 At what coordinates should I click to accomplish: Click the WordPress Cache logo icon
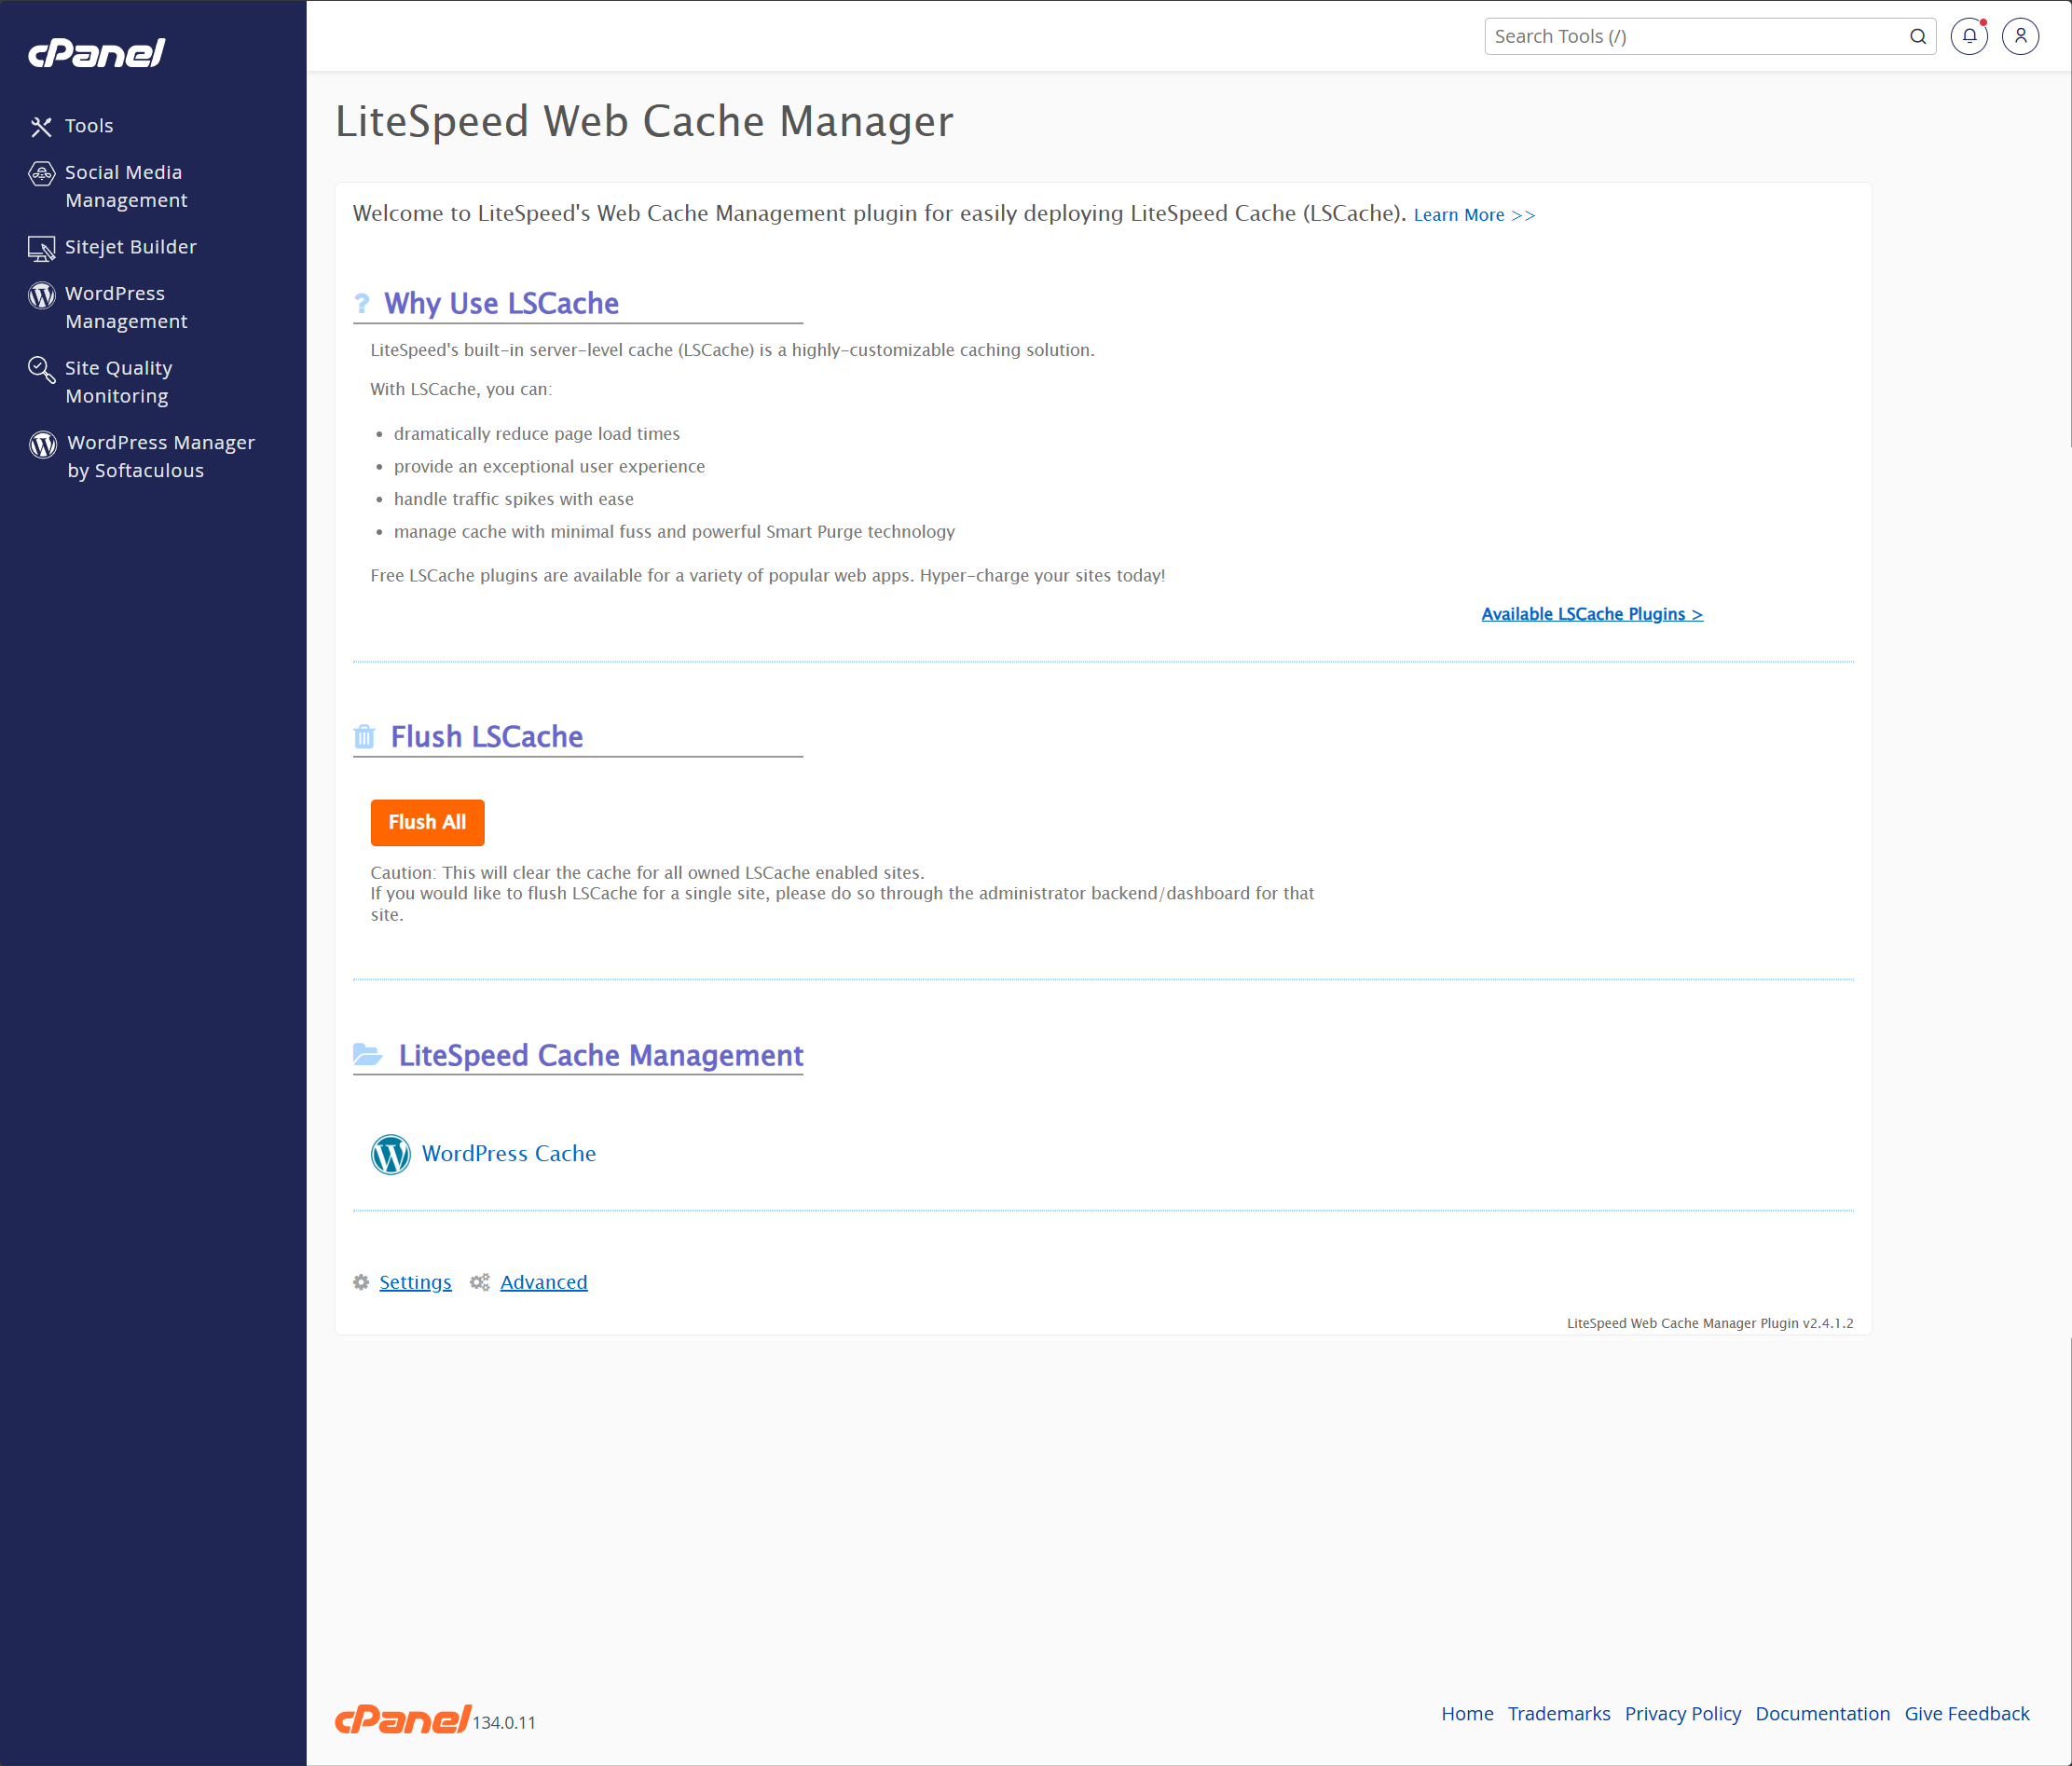(x=390, y=1154)
